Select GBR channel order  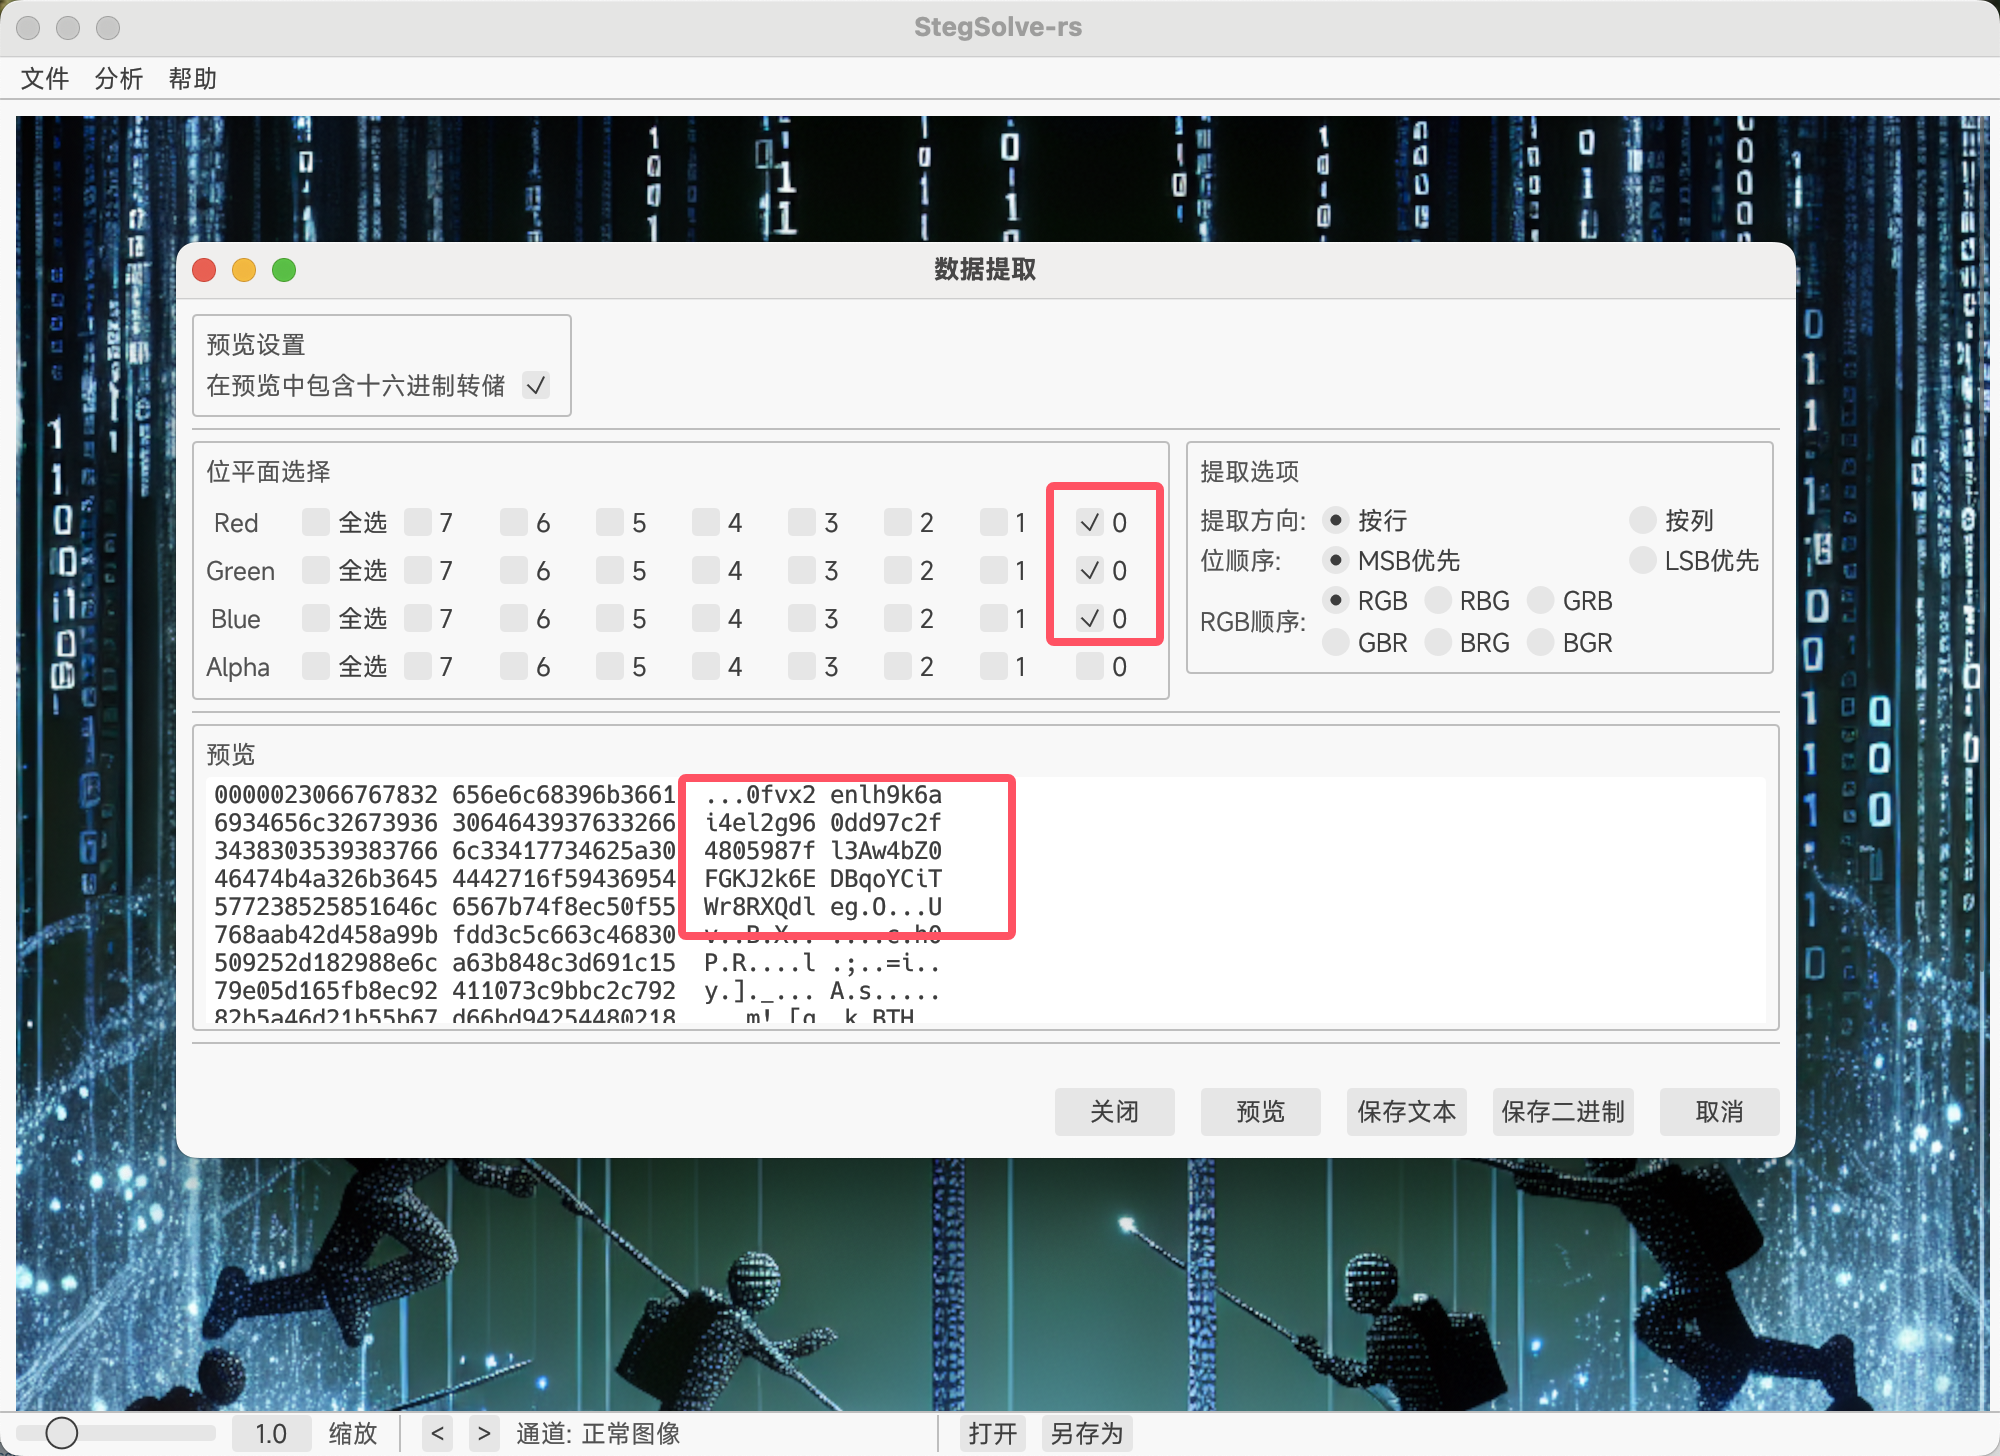1336,642
